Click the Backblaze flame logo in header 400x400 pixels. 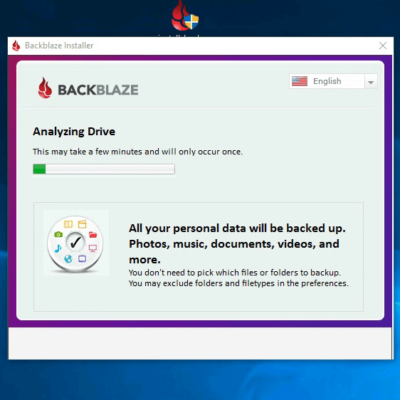click(45, 88)
